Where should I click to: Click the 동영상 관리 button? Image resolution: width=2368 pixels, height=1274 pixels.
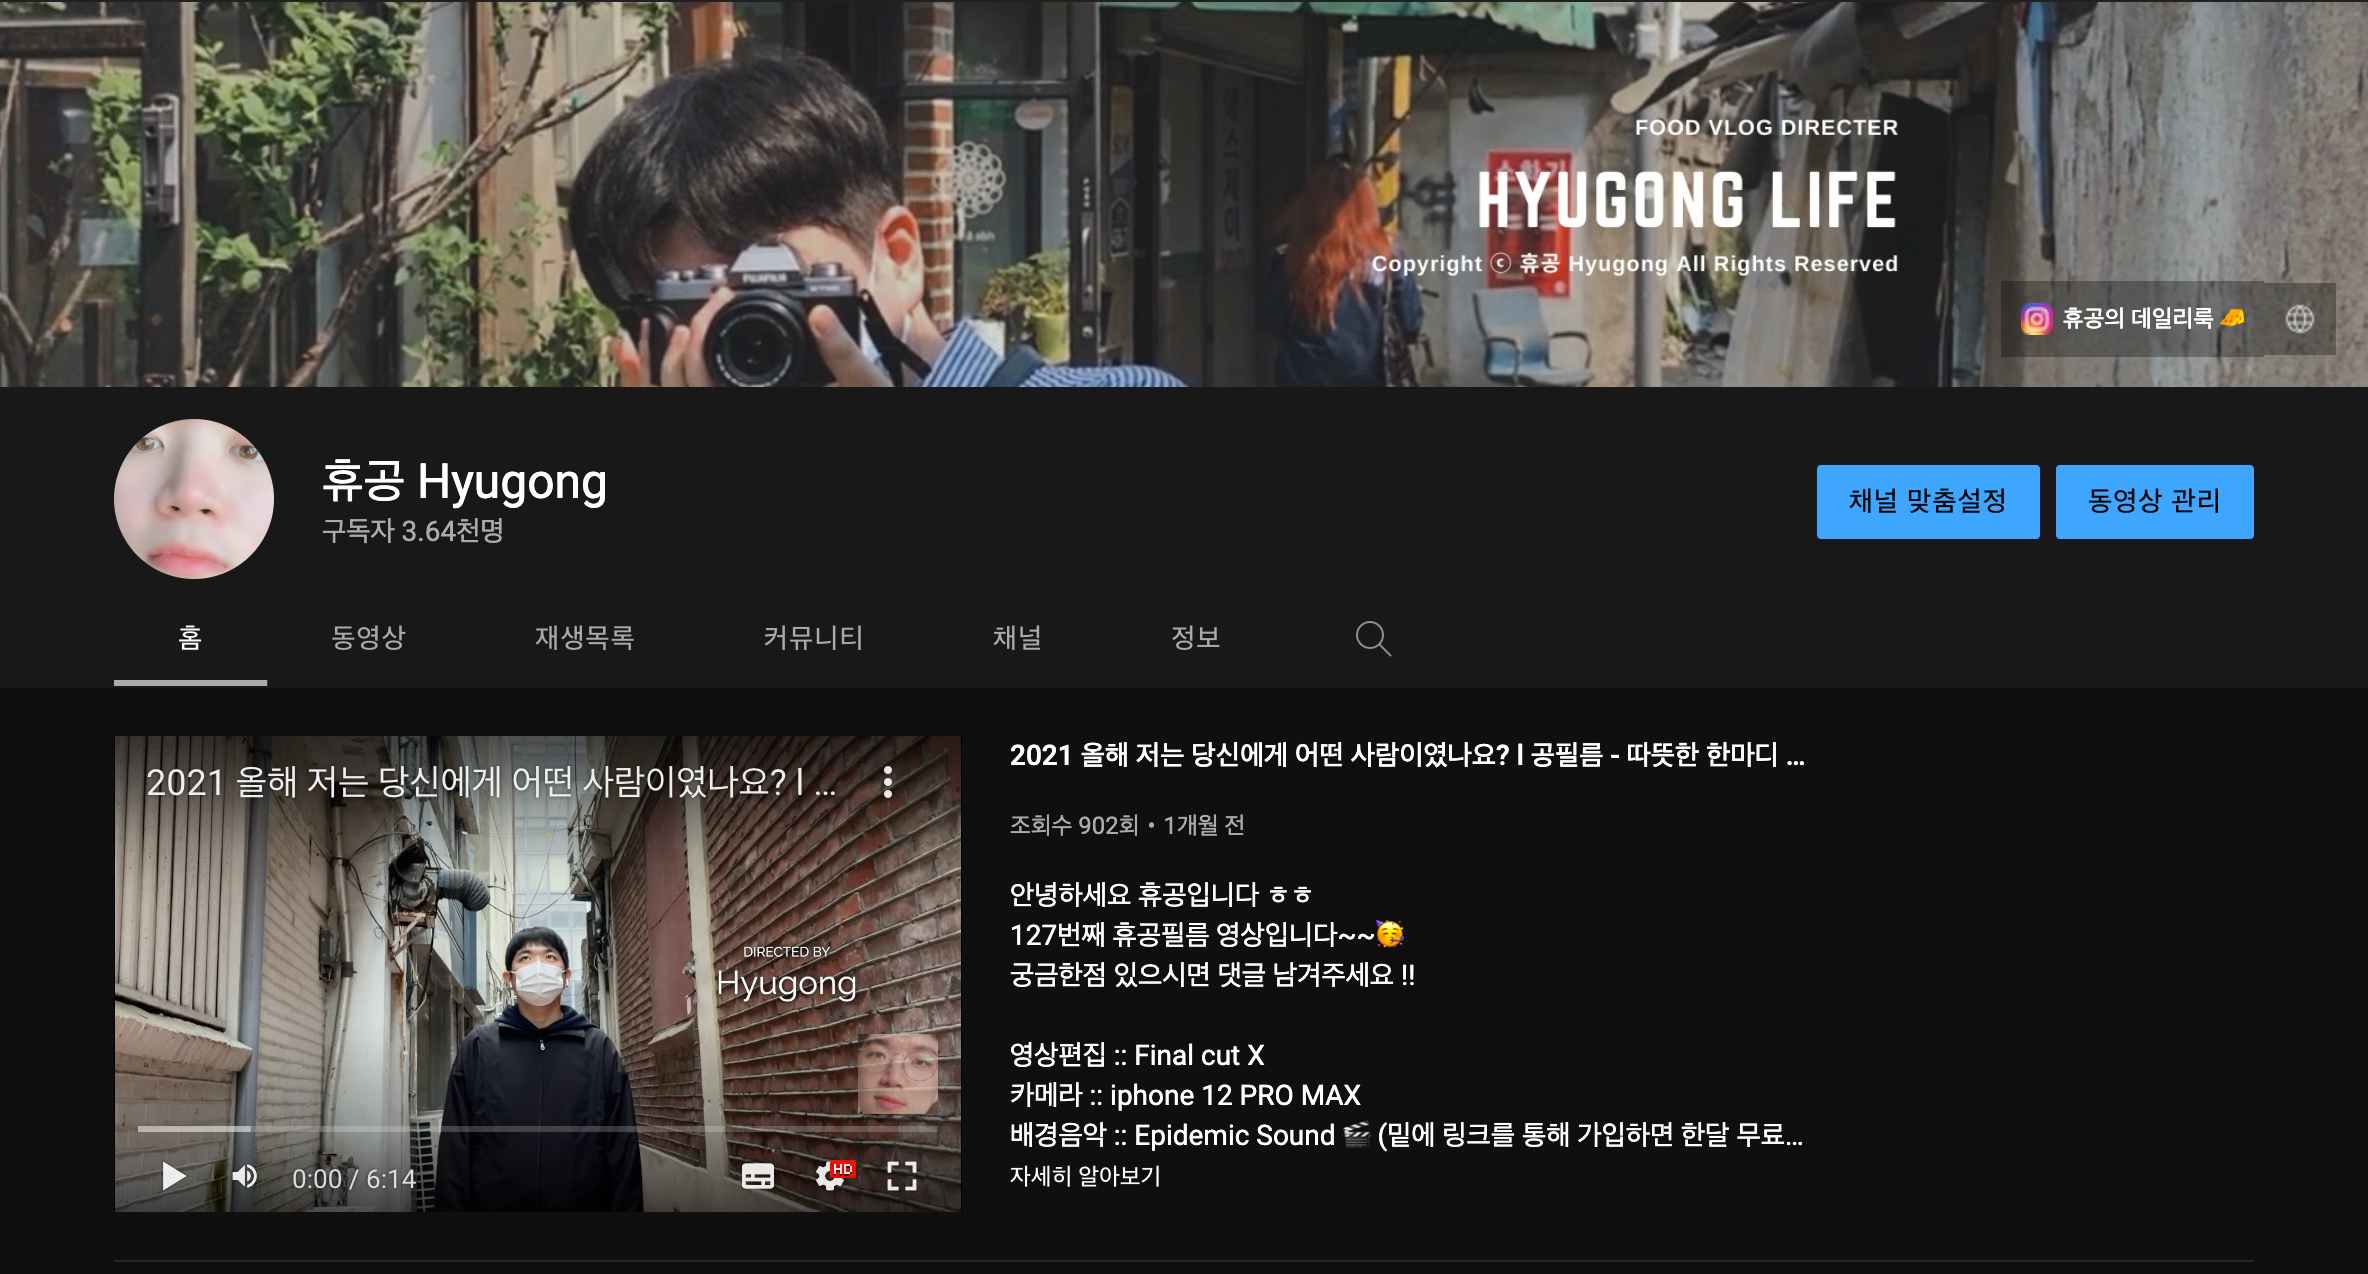click(x=2154, y=501)
